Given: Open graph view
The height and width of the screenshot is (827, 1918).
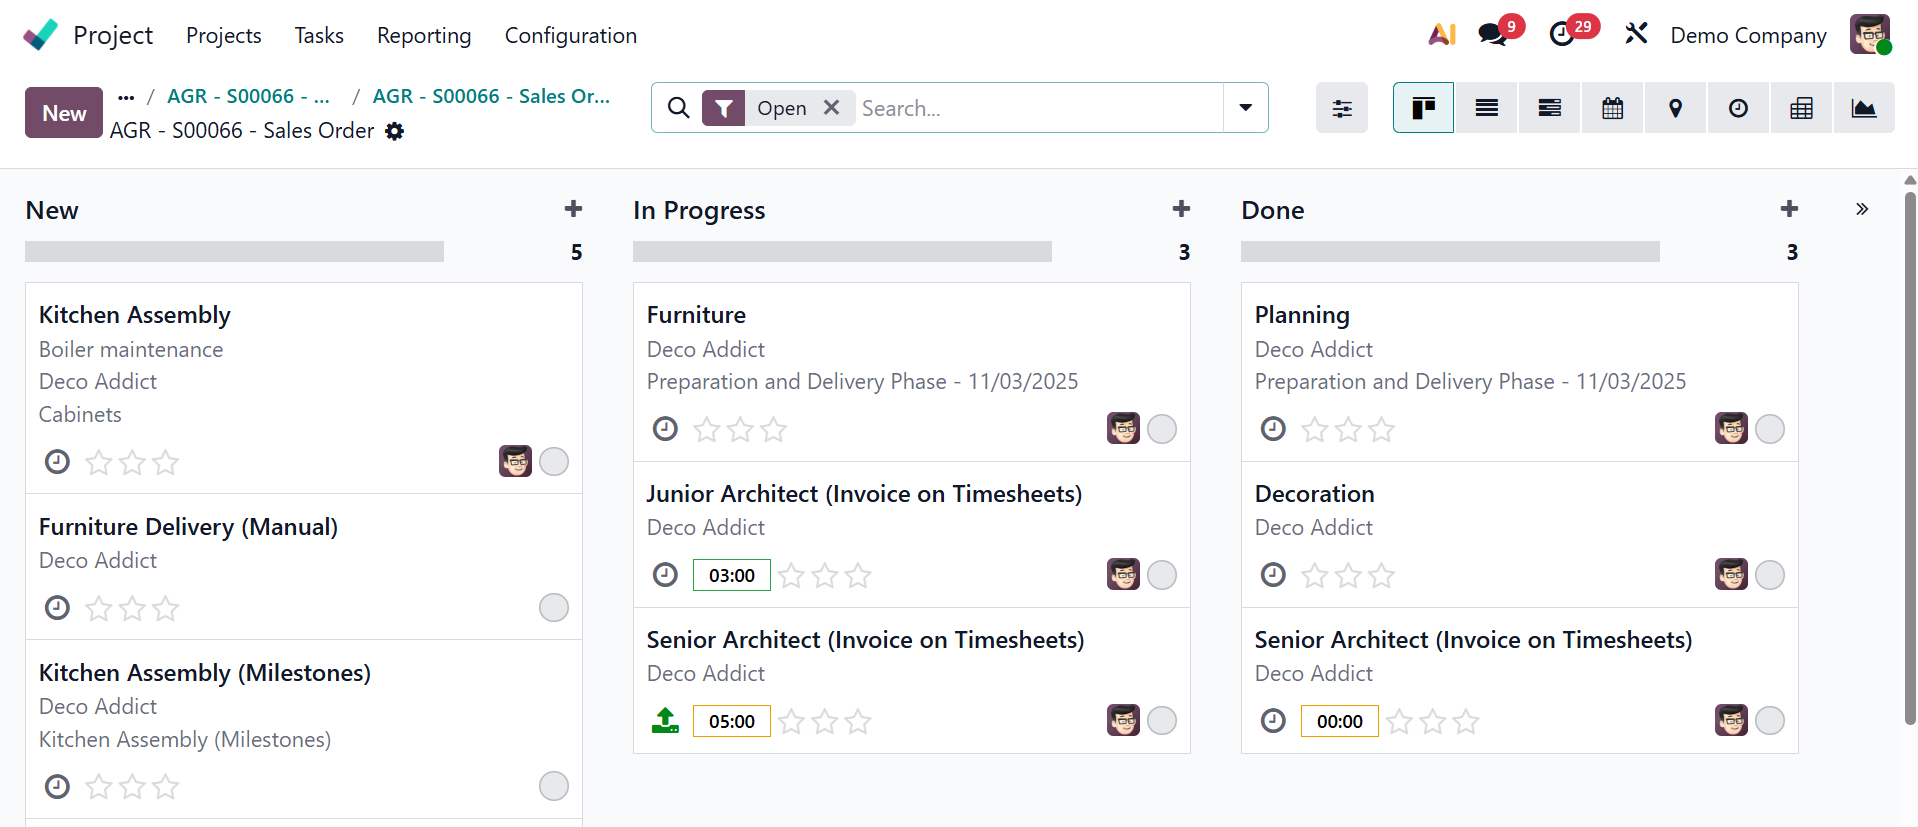Looking at the screenshot, I should coord(1863,108).
